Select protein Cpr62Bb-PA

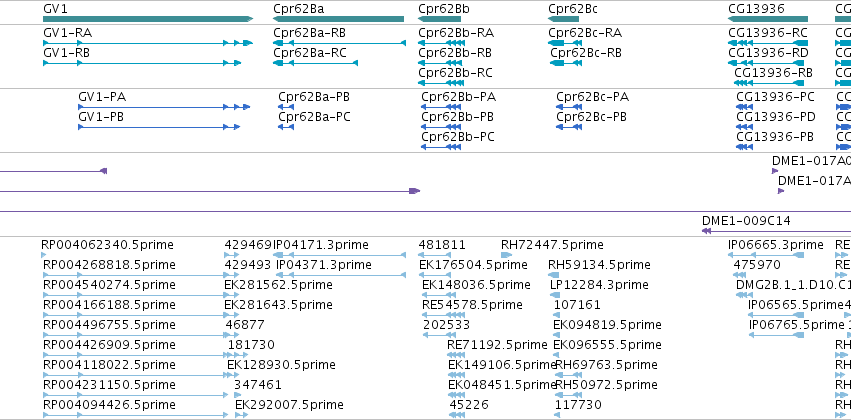tap(459, 97)
